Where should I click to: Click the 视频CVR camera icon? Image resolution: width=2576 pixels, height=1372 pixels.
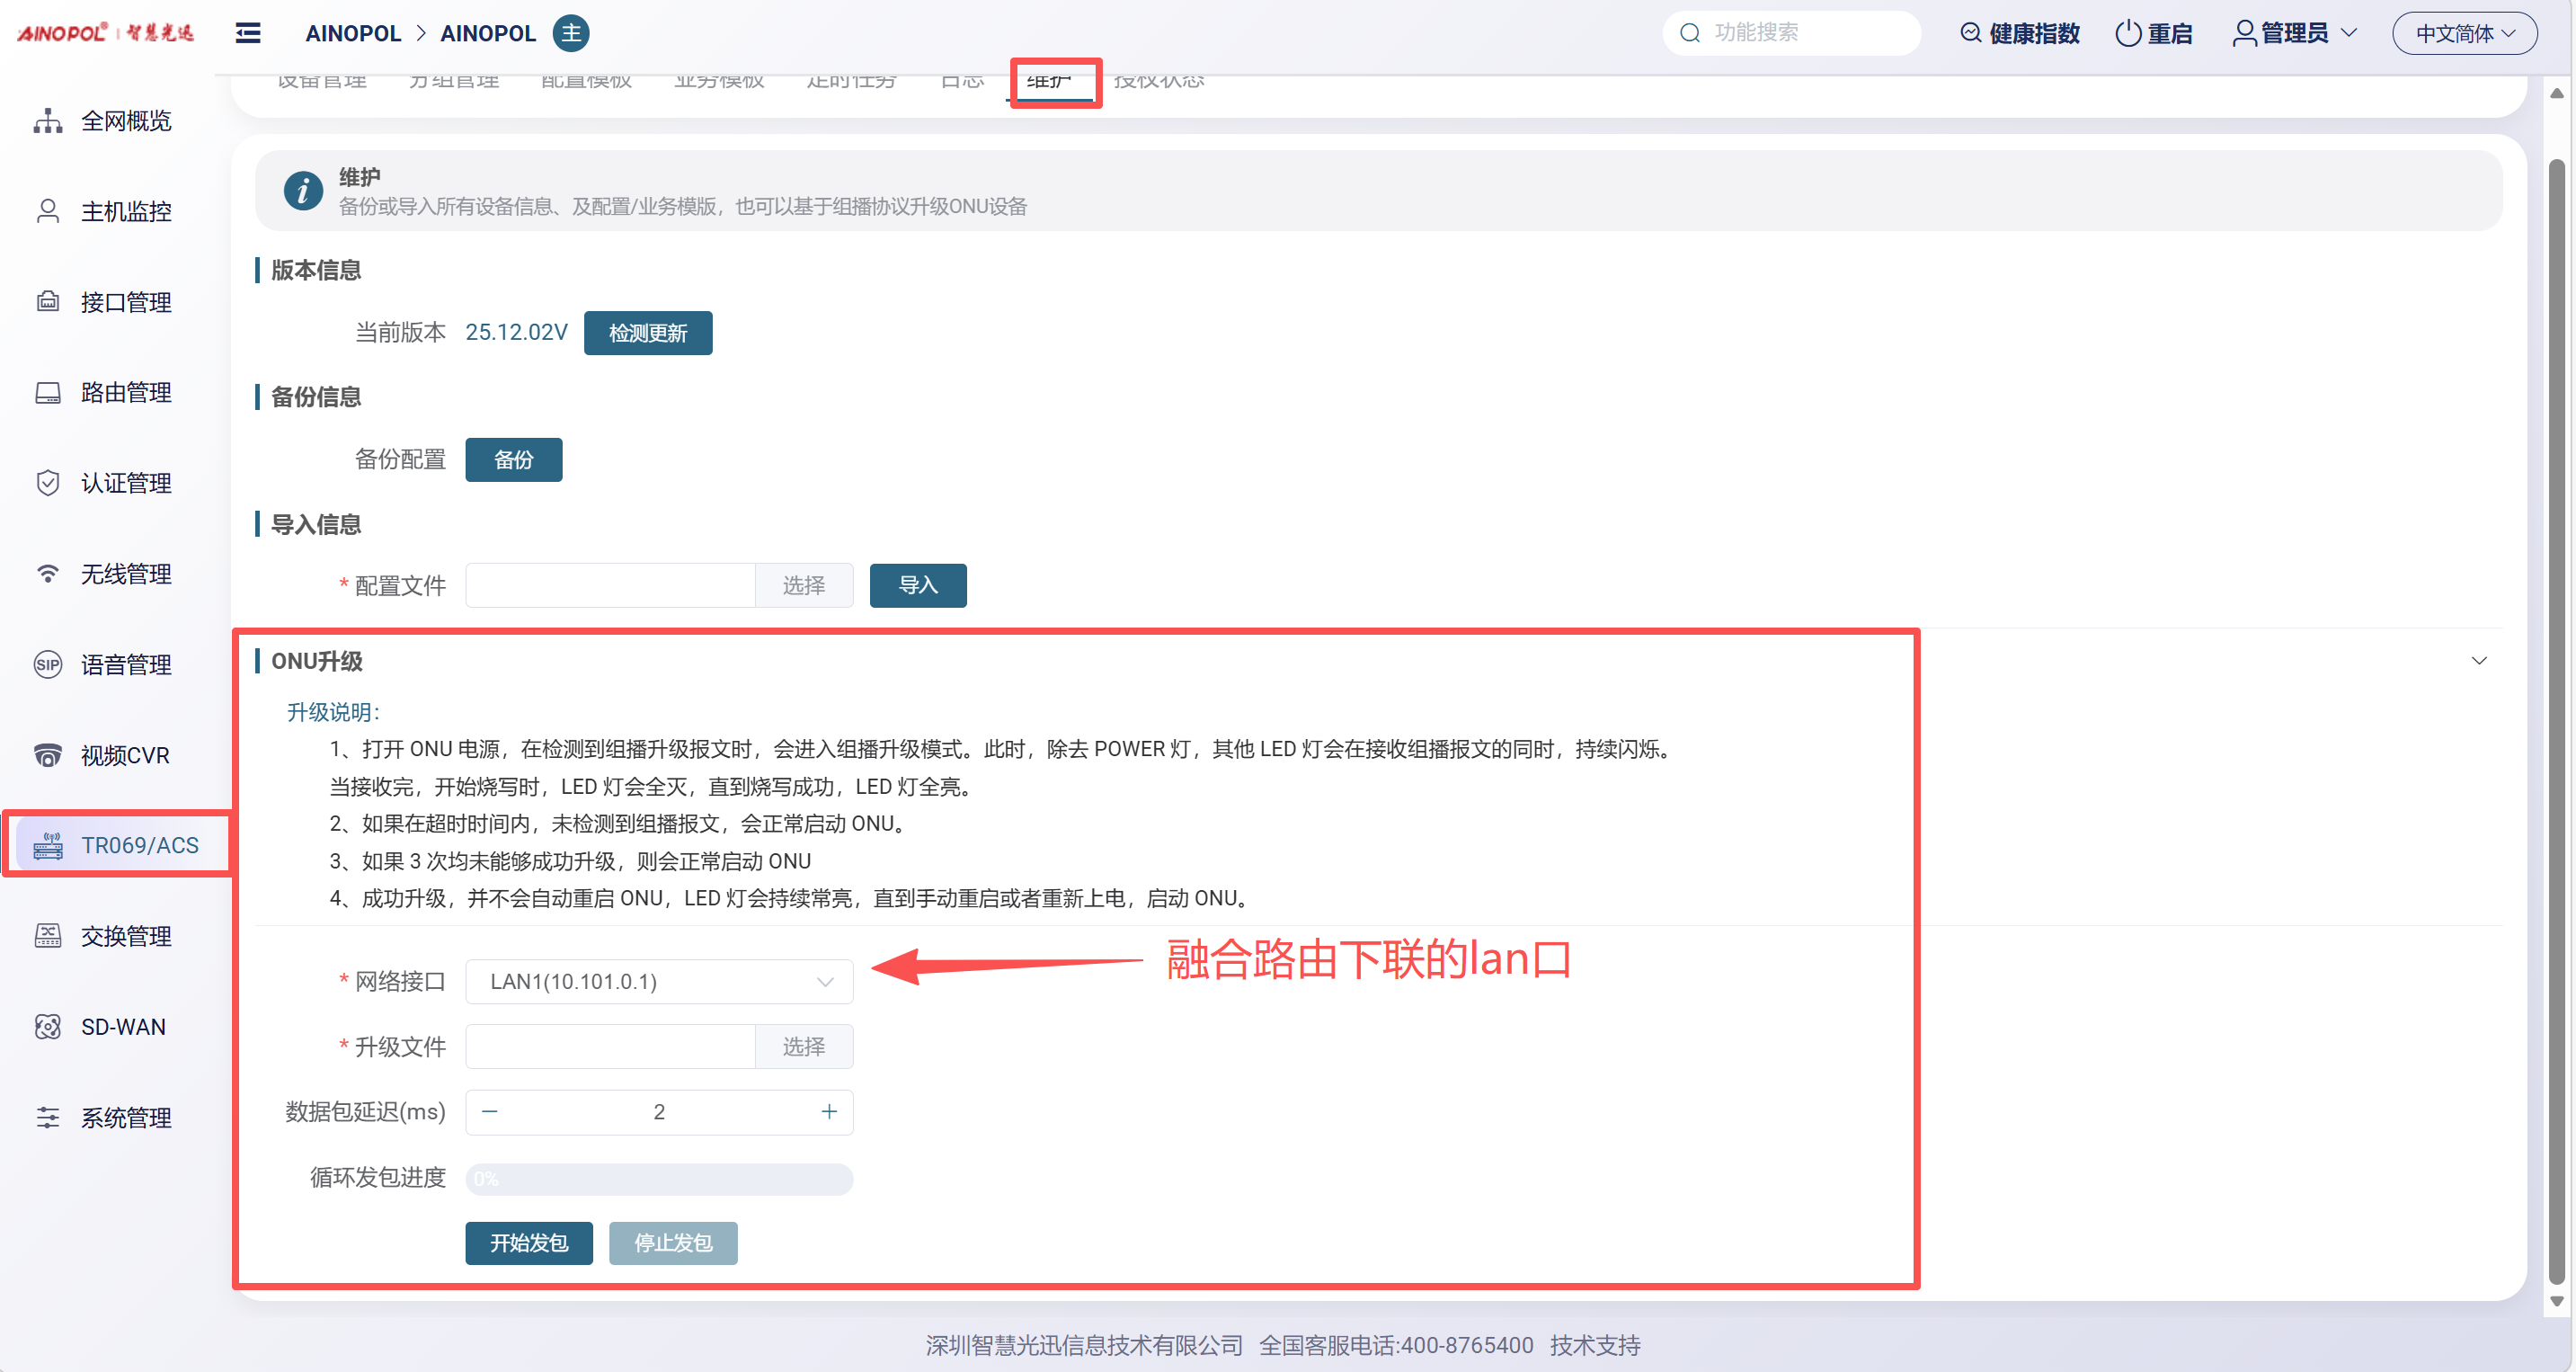[47, 755]
